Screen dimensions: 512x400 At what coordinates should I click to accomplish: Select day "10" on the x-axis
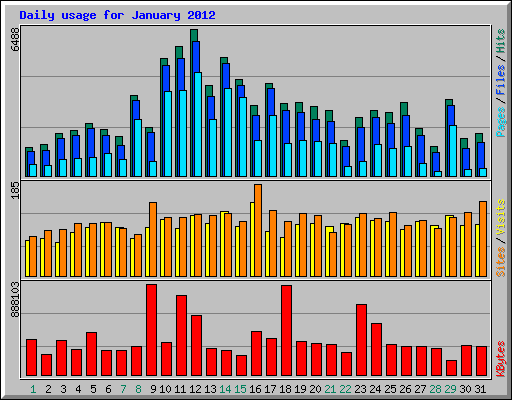pos(165,389)
